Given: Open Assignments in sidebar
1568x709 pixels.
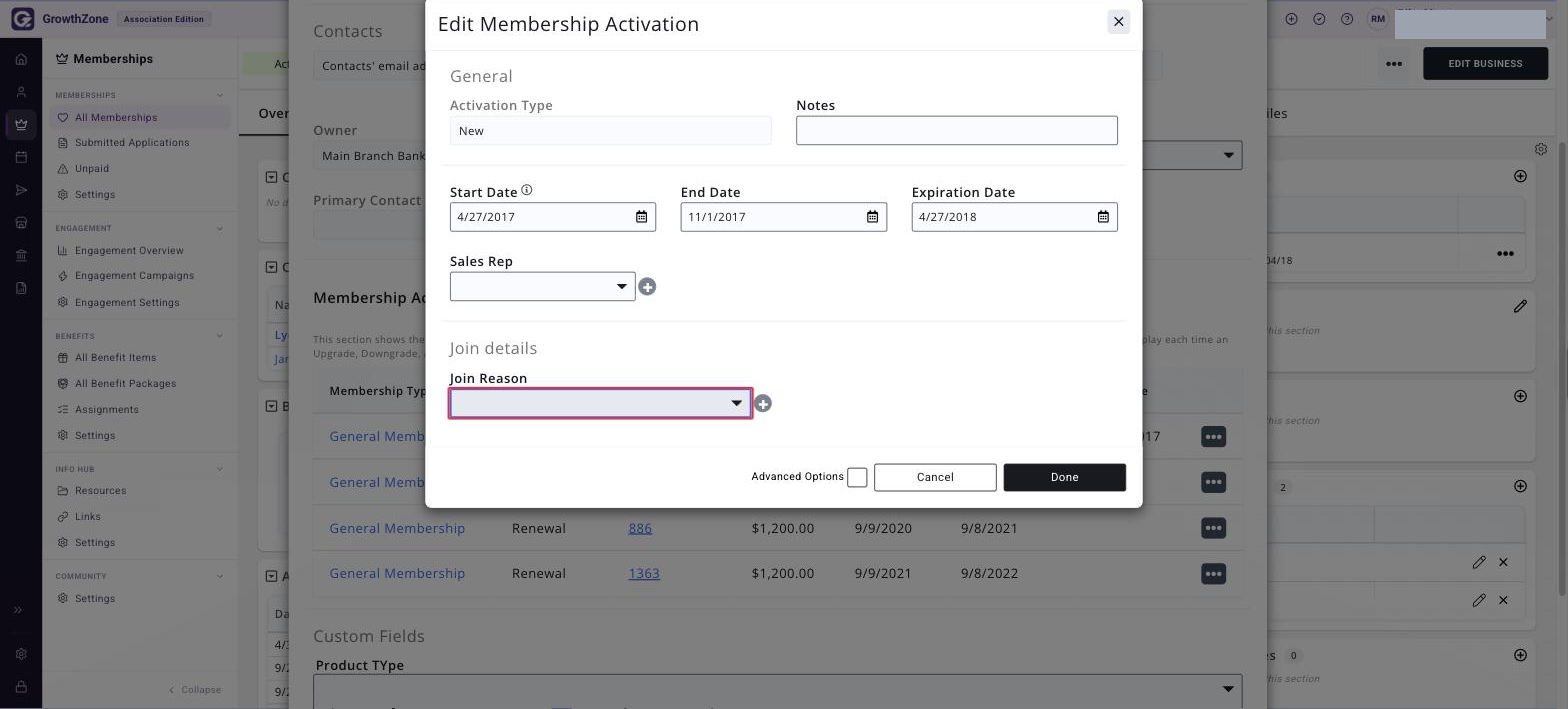Looking at the screenshot, I should [106, 410].
